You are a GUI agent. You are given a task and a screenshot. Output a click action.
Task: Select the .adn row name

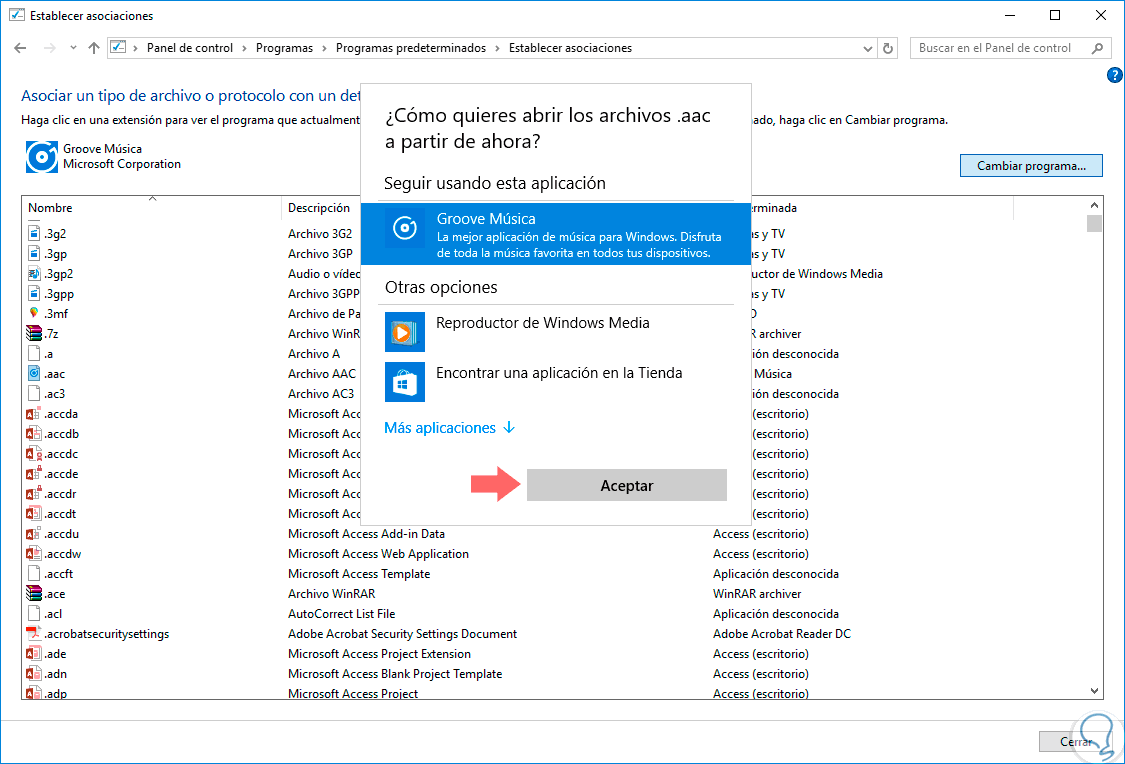(x=55, y=674)
